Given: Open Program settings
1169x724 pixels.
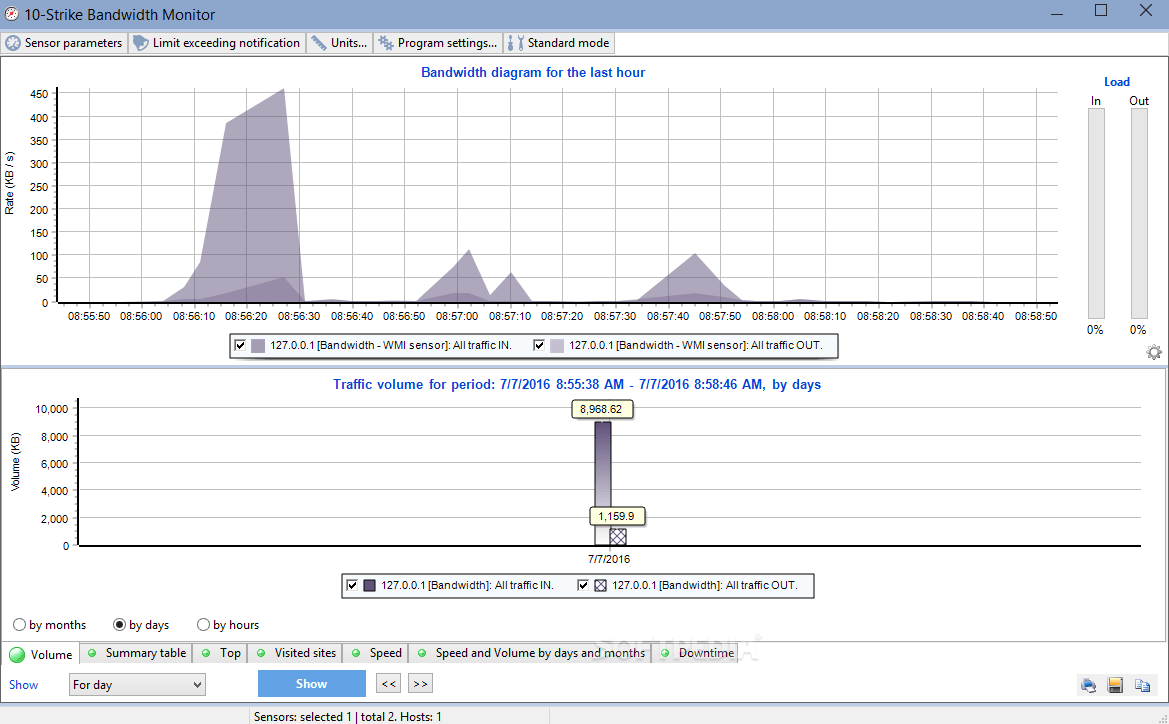Looking at the screenshot, I should 437,42.
